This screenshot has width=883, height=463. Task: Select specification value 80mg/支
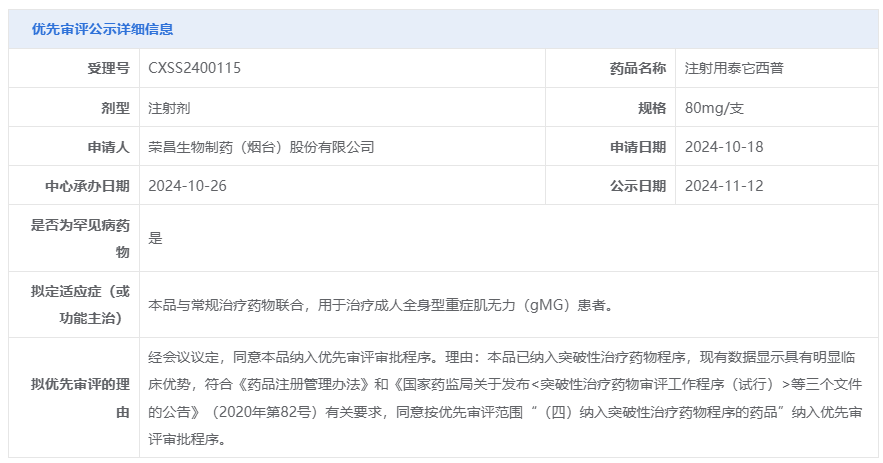(x=714, y=108)
